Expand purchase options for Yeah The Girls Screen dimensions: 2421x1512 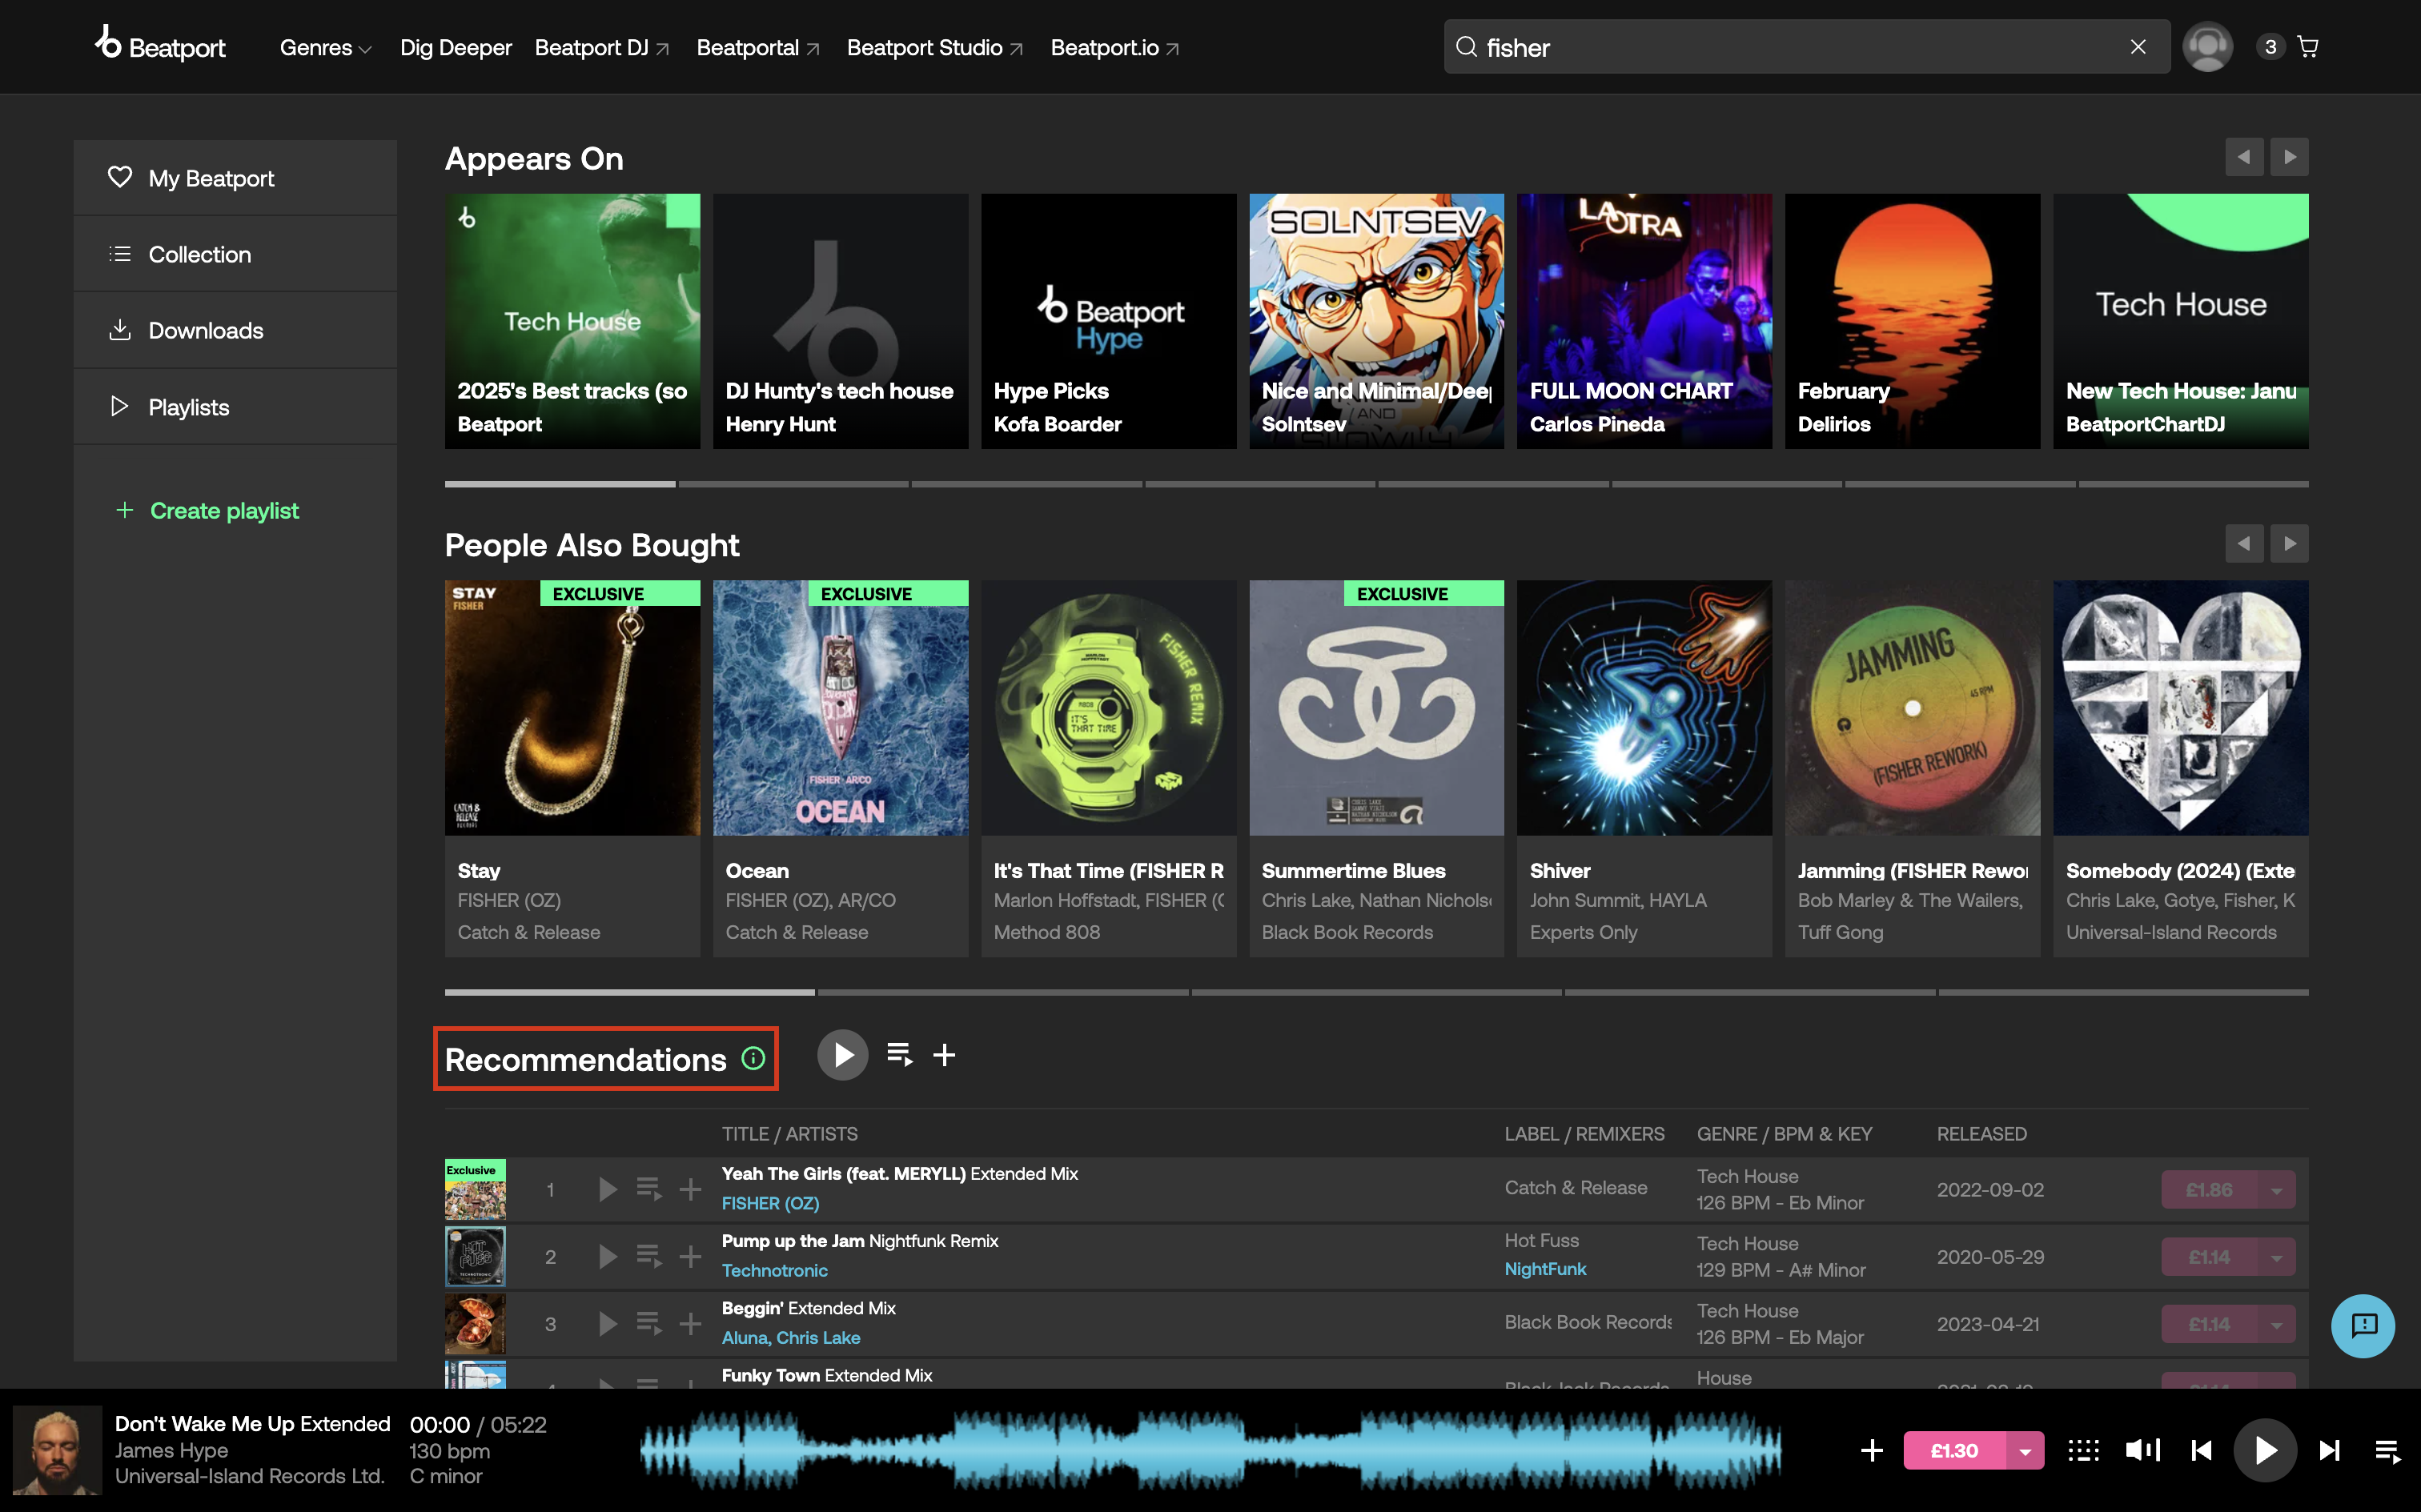2276,1190
